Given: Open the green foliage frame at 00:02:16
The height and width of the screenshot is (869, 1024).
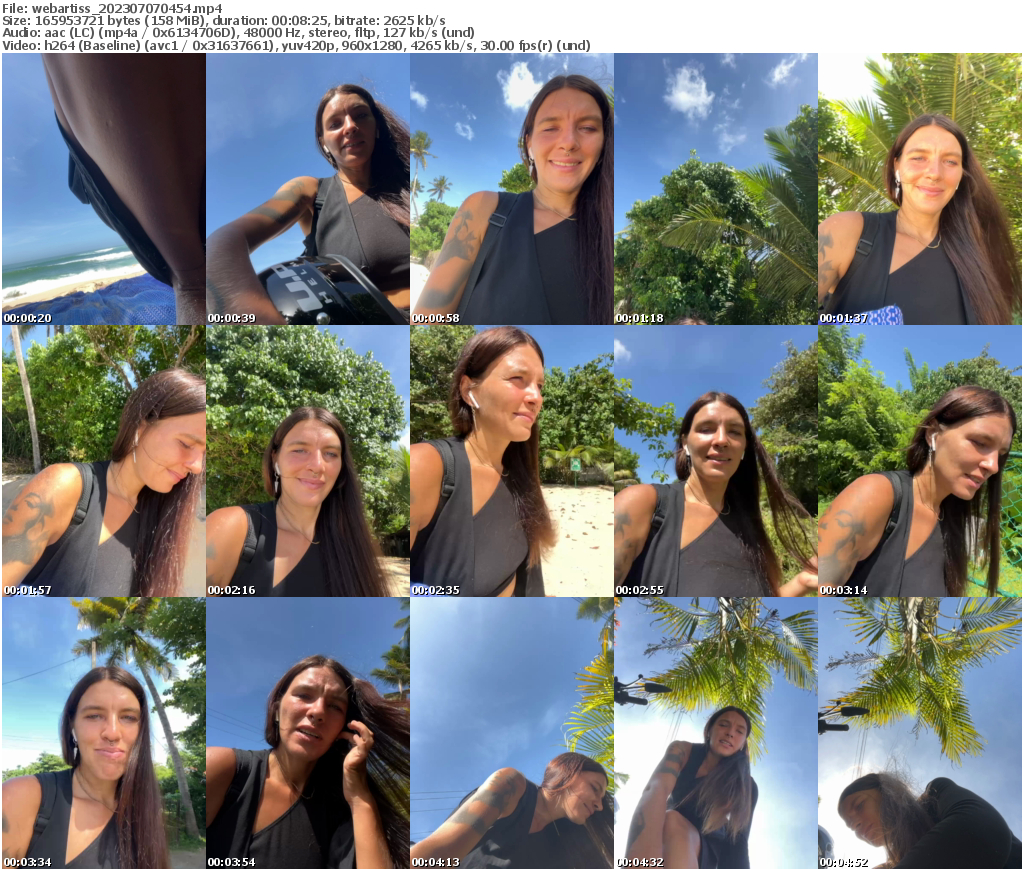Looking at the screenshot, I should click(307, 461).
